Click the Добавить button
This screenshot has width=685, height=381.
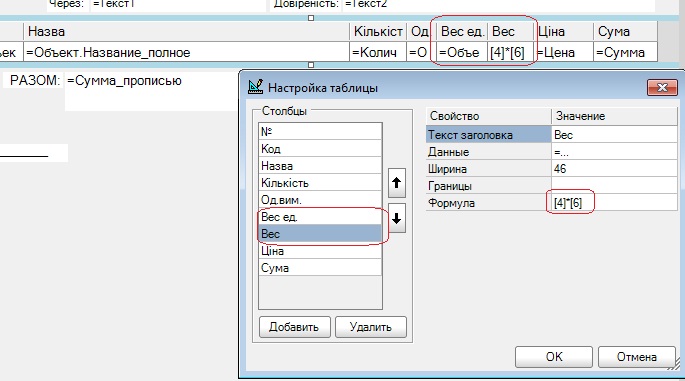(x=294, y=327)
